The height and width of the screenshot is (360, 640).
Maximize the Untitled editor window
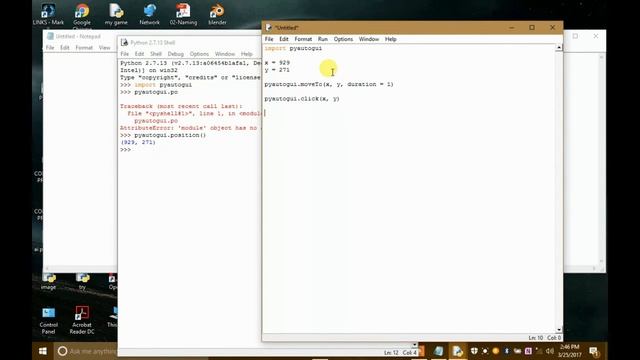(532, 27)
